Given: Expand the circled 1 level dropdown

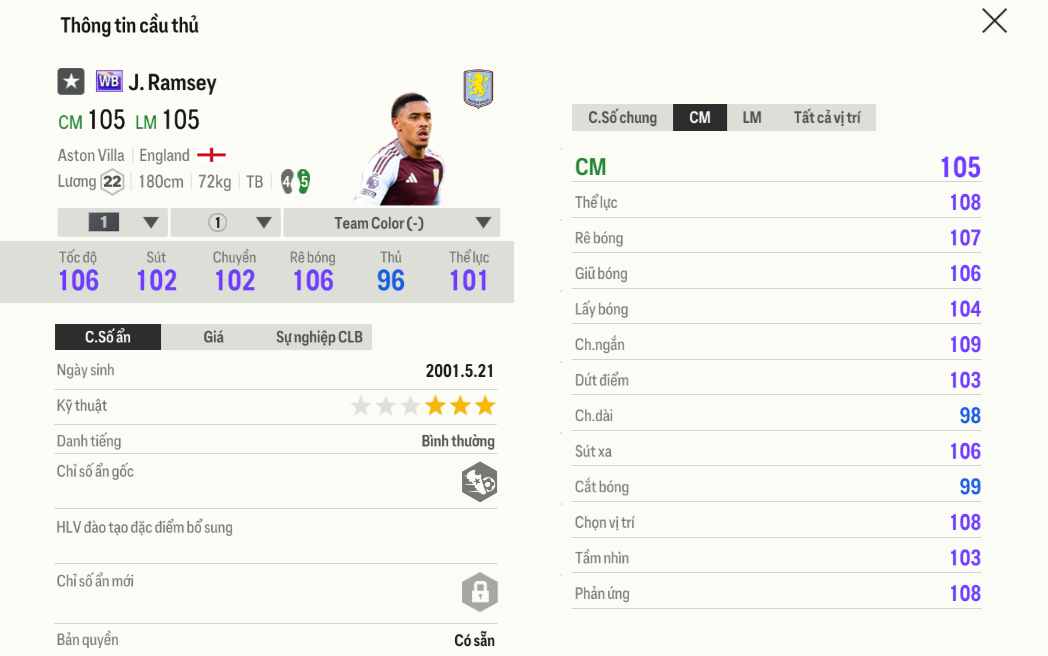Looking at the screenshot, I should pyautogui.click(x=225, y=222).
